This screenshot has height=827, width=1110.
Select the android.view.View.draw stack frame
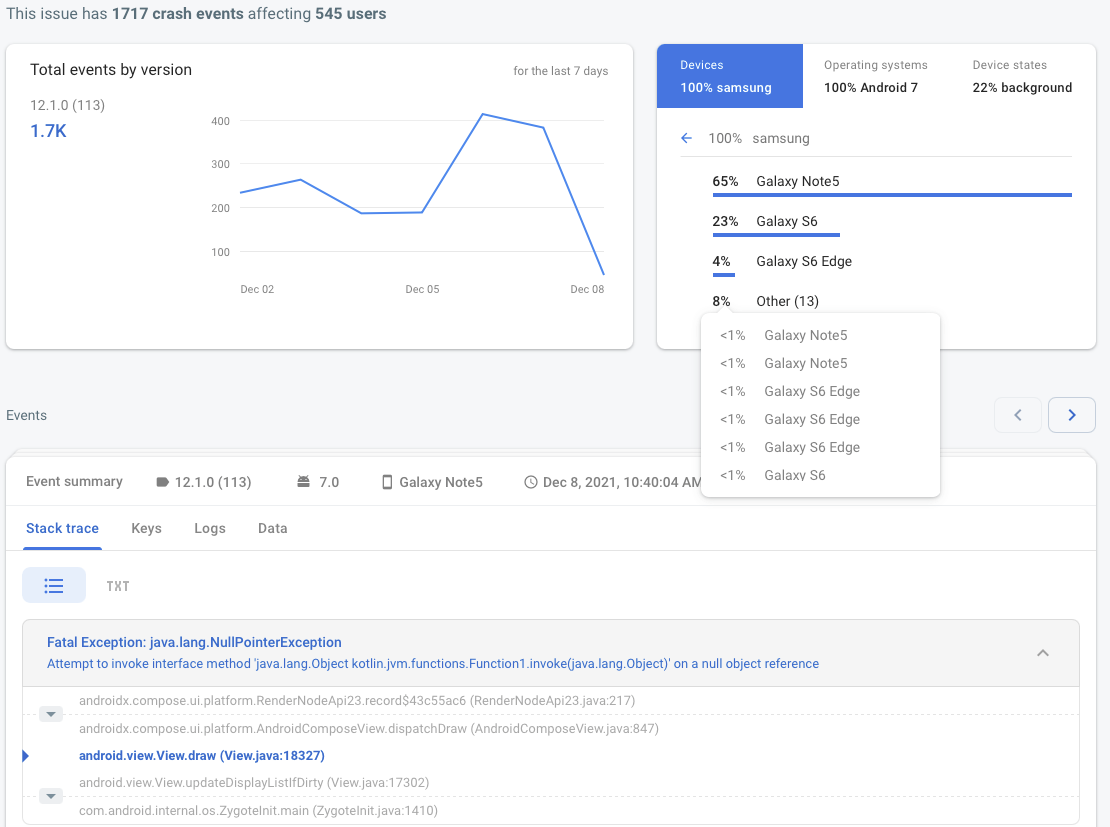coord(202,756)
